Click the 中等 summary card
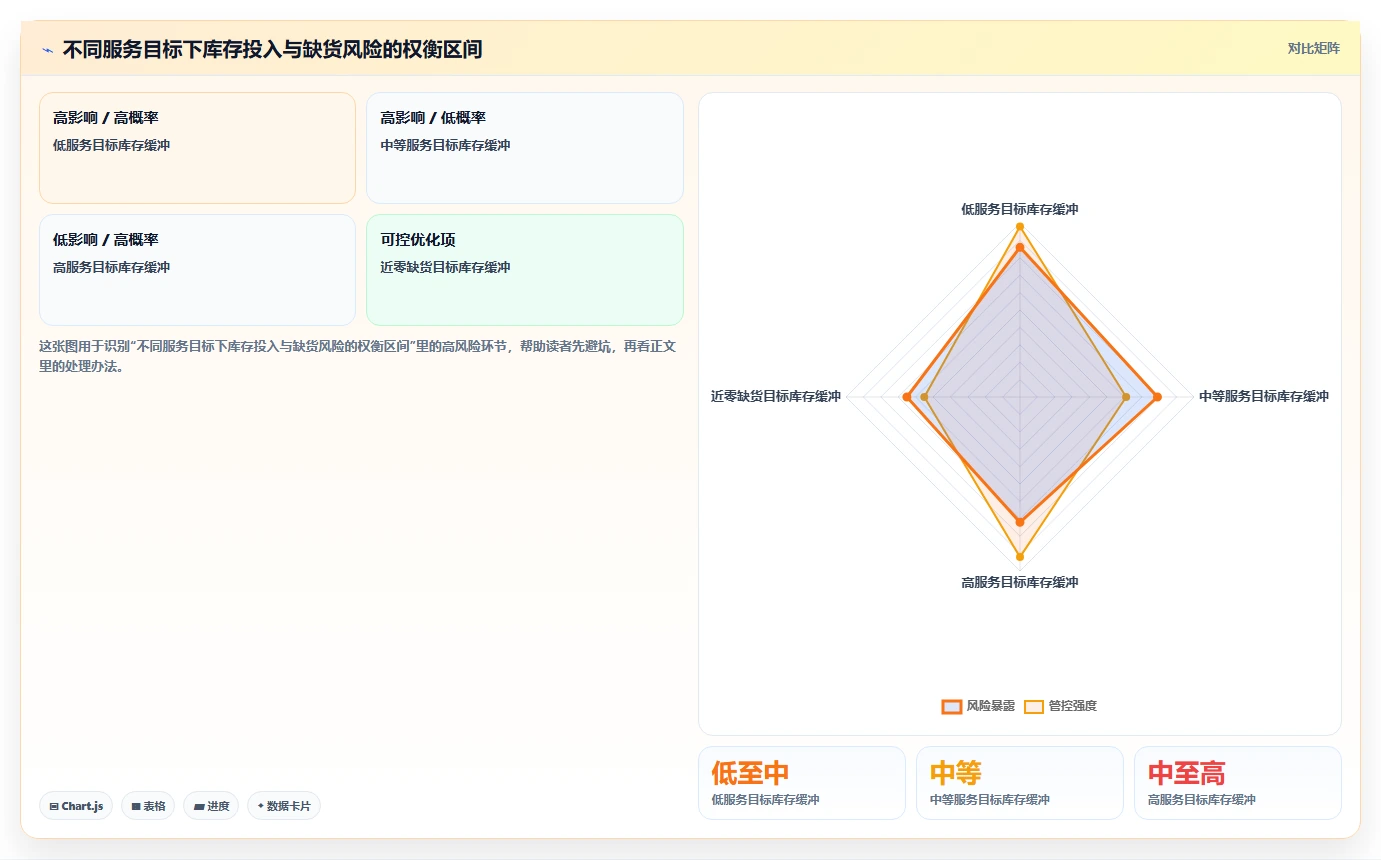Image resolution: width=1381 pixels, height=860 pixels. [1020, 783]
